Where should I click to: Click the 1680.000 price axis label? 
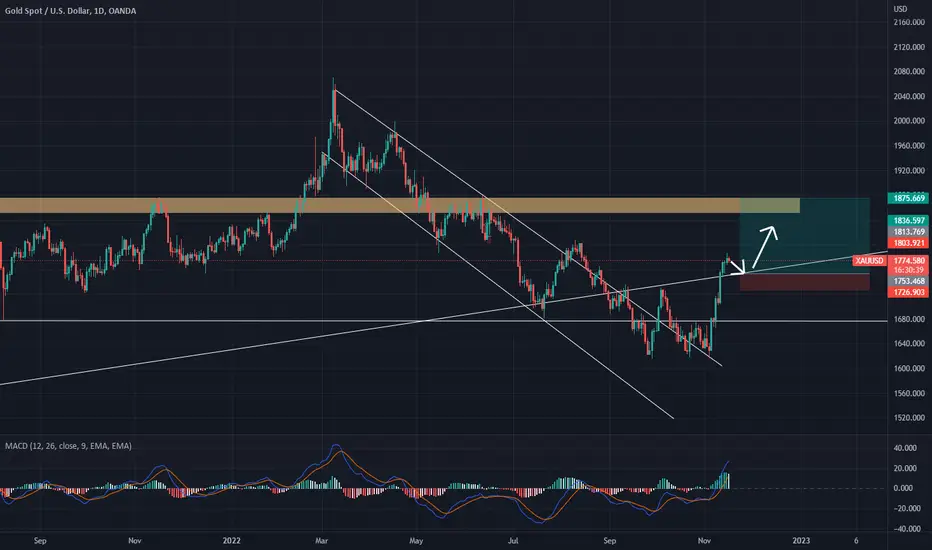tap(909, 319)
